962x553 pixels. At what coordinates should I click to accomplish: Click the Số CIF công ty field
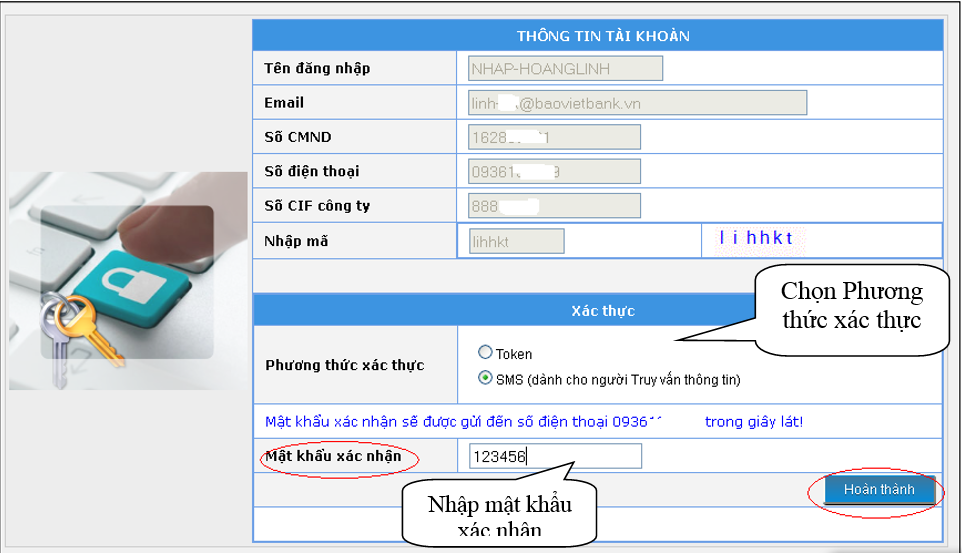(x=554, y=206)
